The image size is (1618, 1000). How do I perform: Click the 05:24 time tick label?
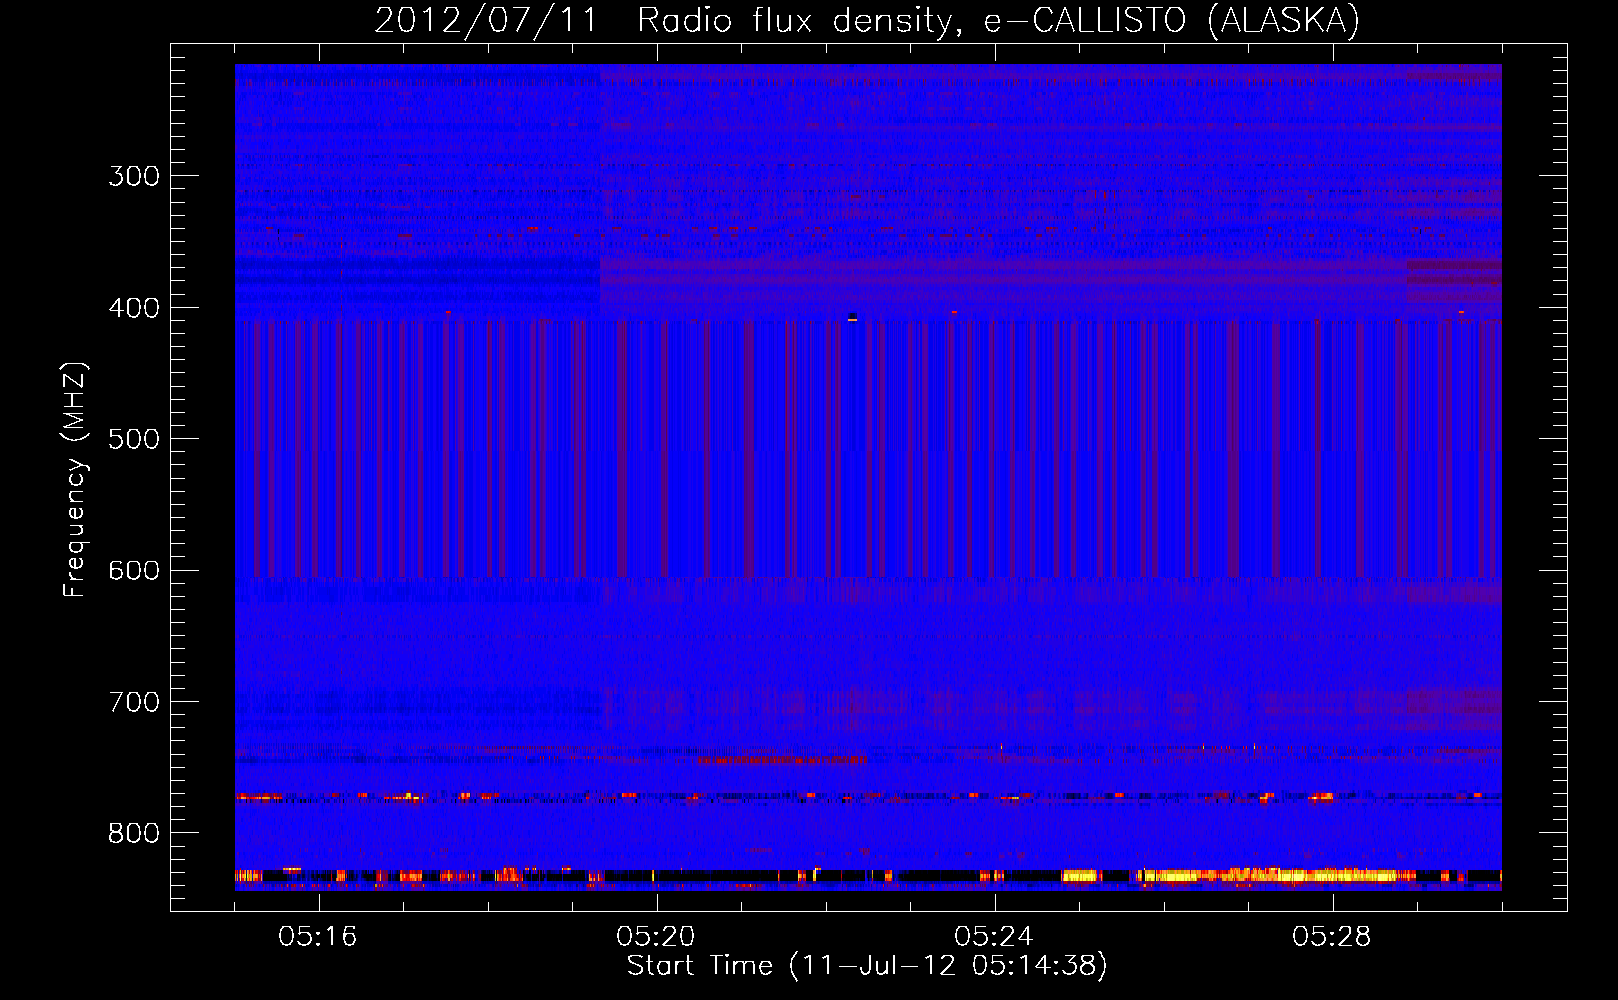(x=994, y=937)
